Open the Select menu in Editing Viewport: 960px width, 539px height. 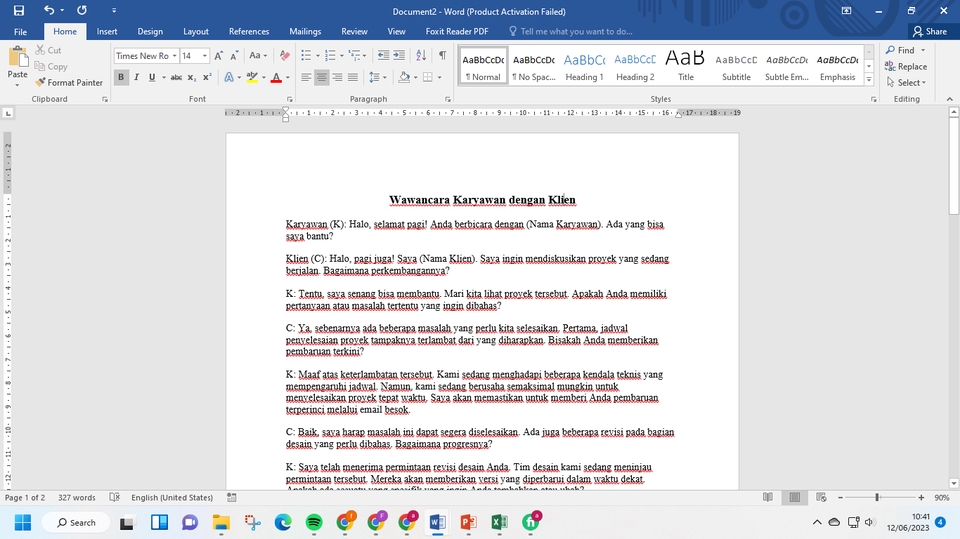[907, 82]
